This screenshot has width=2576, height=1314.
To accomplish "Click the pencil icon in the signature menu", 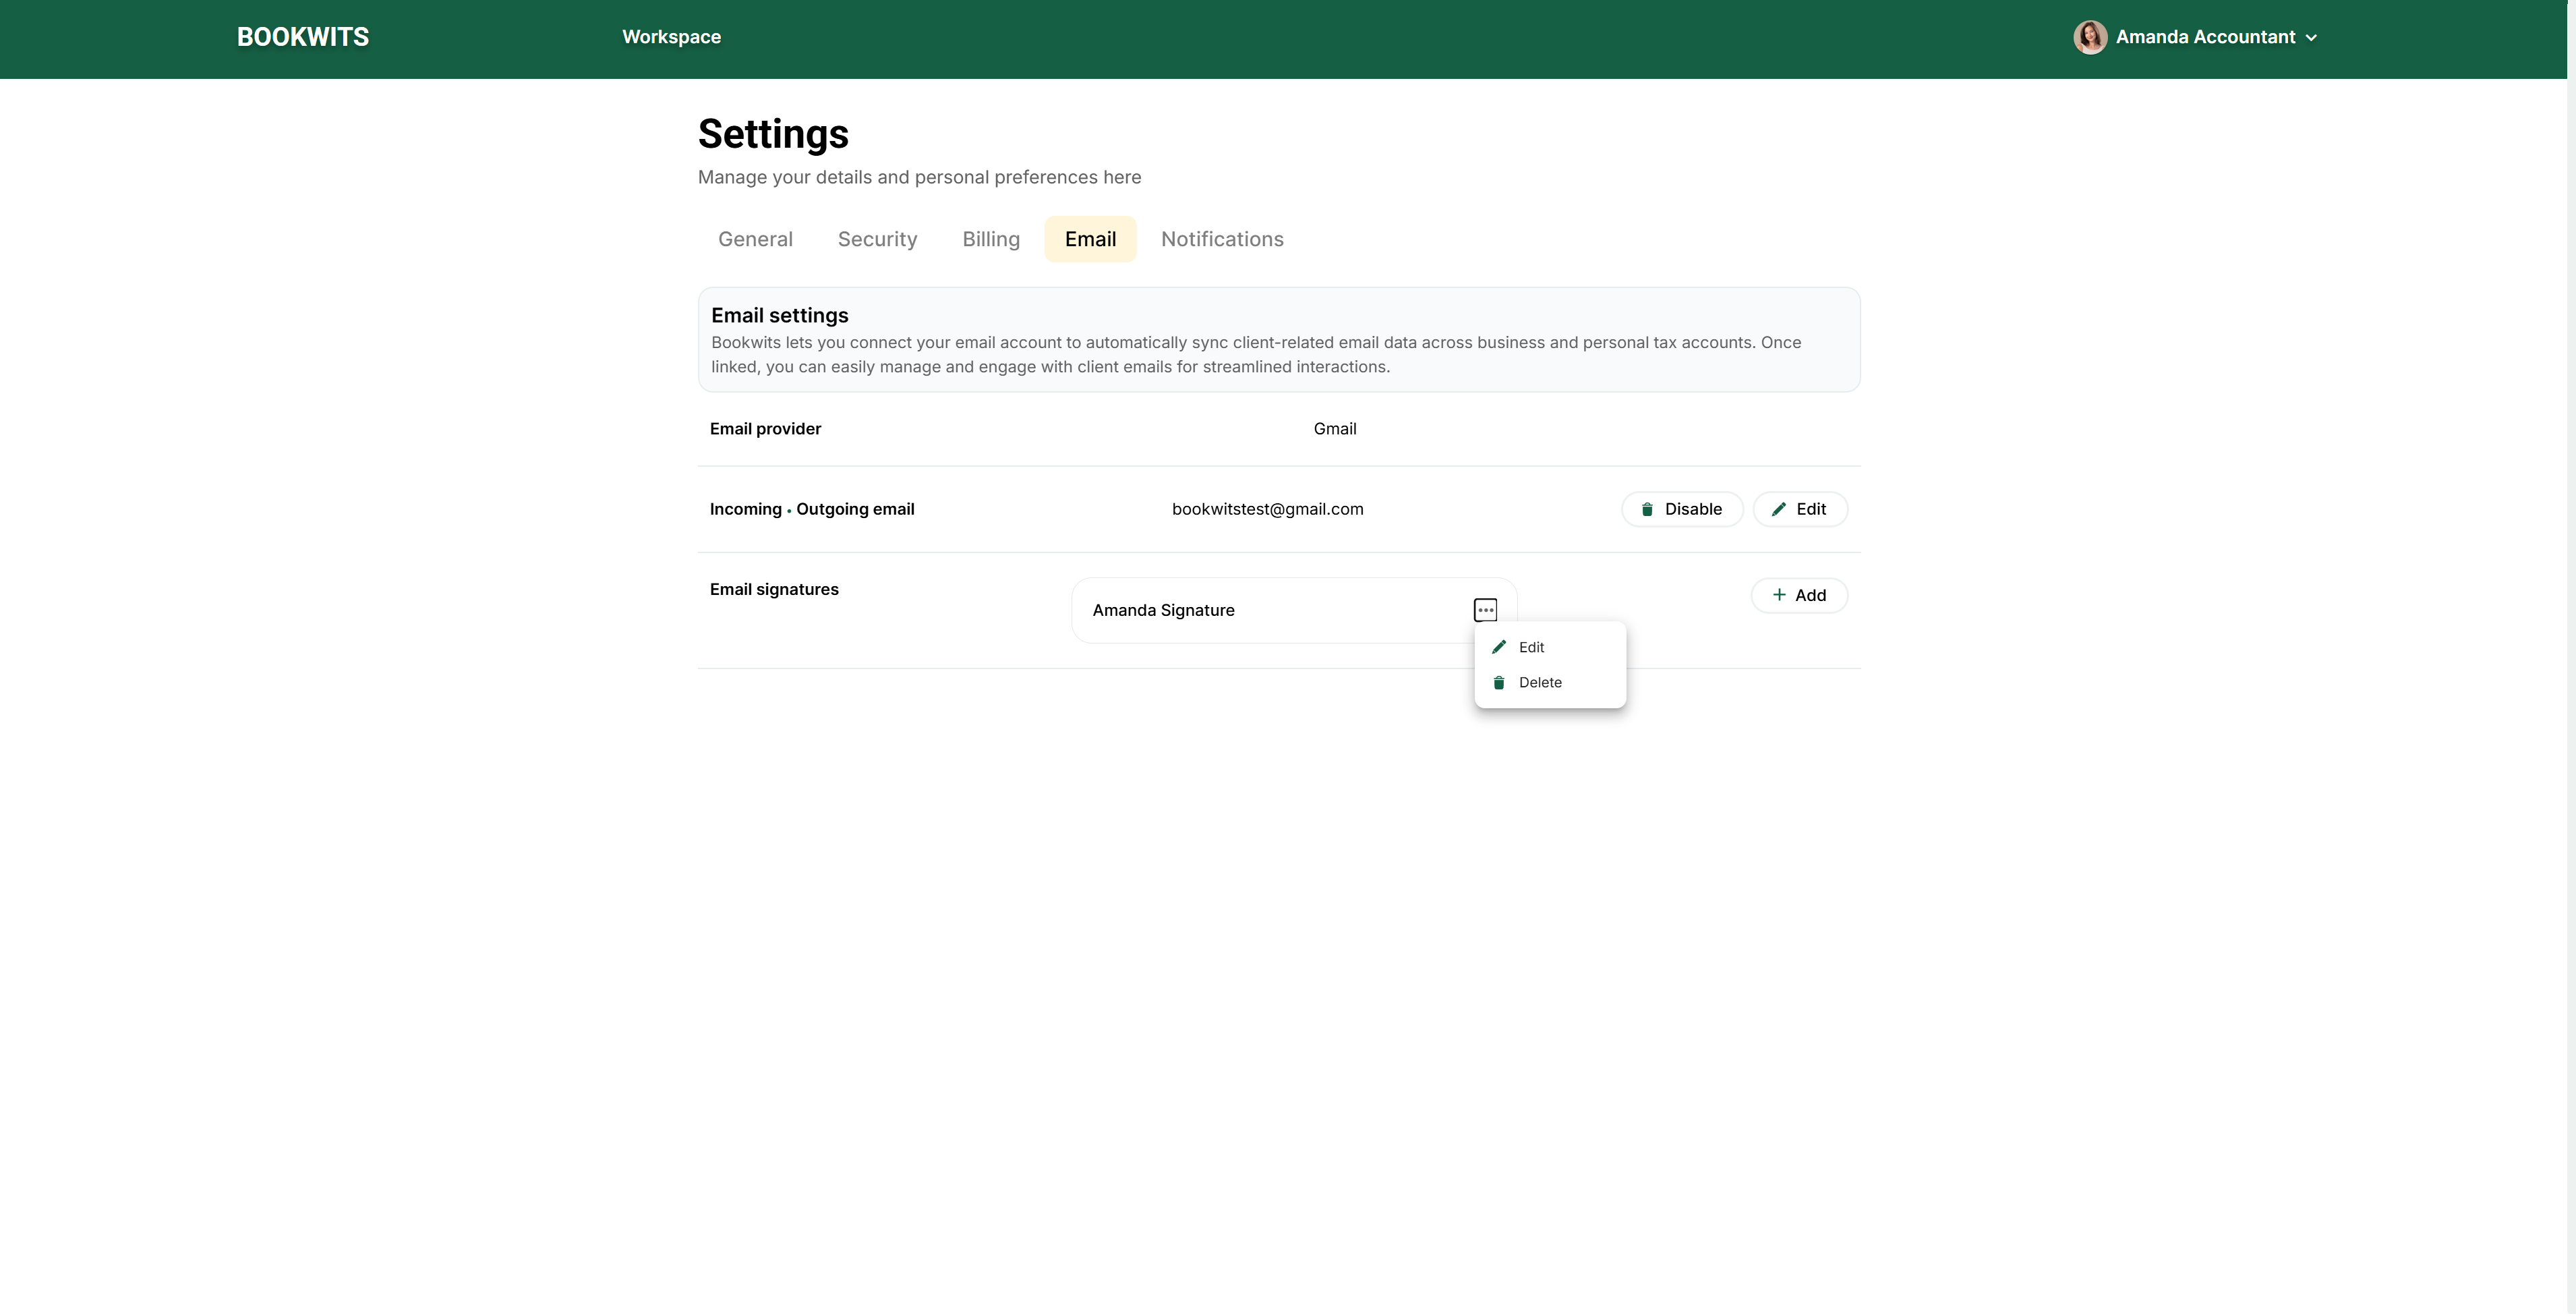I will coord(1498,647).
